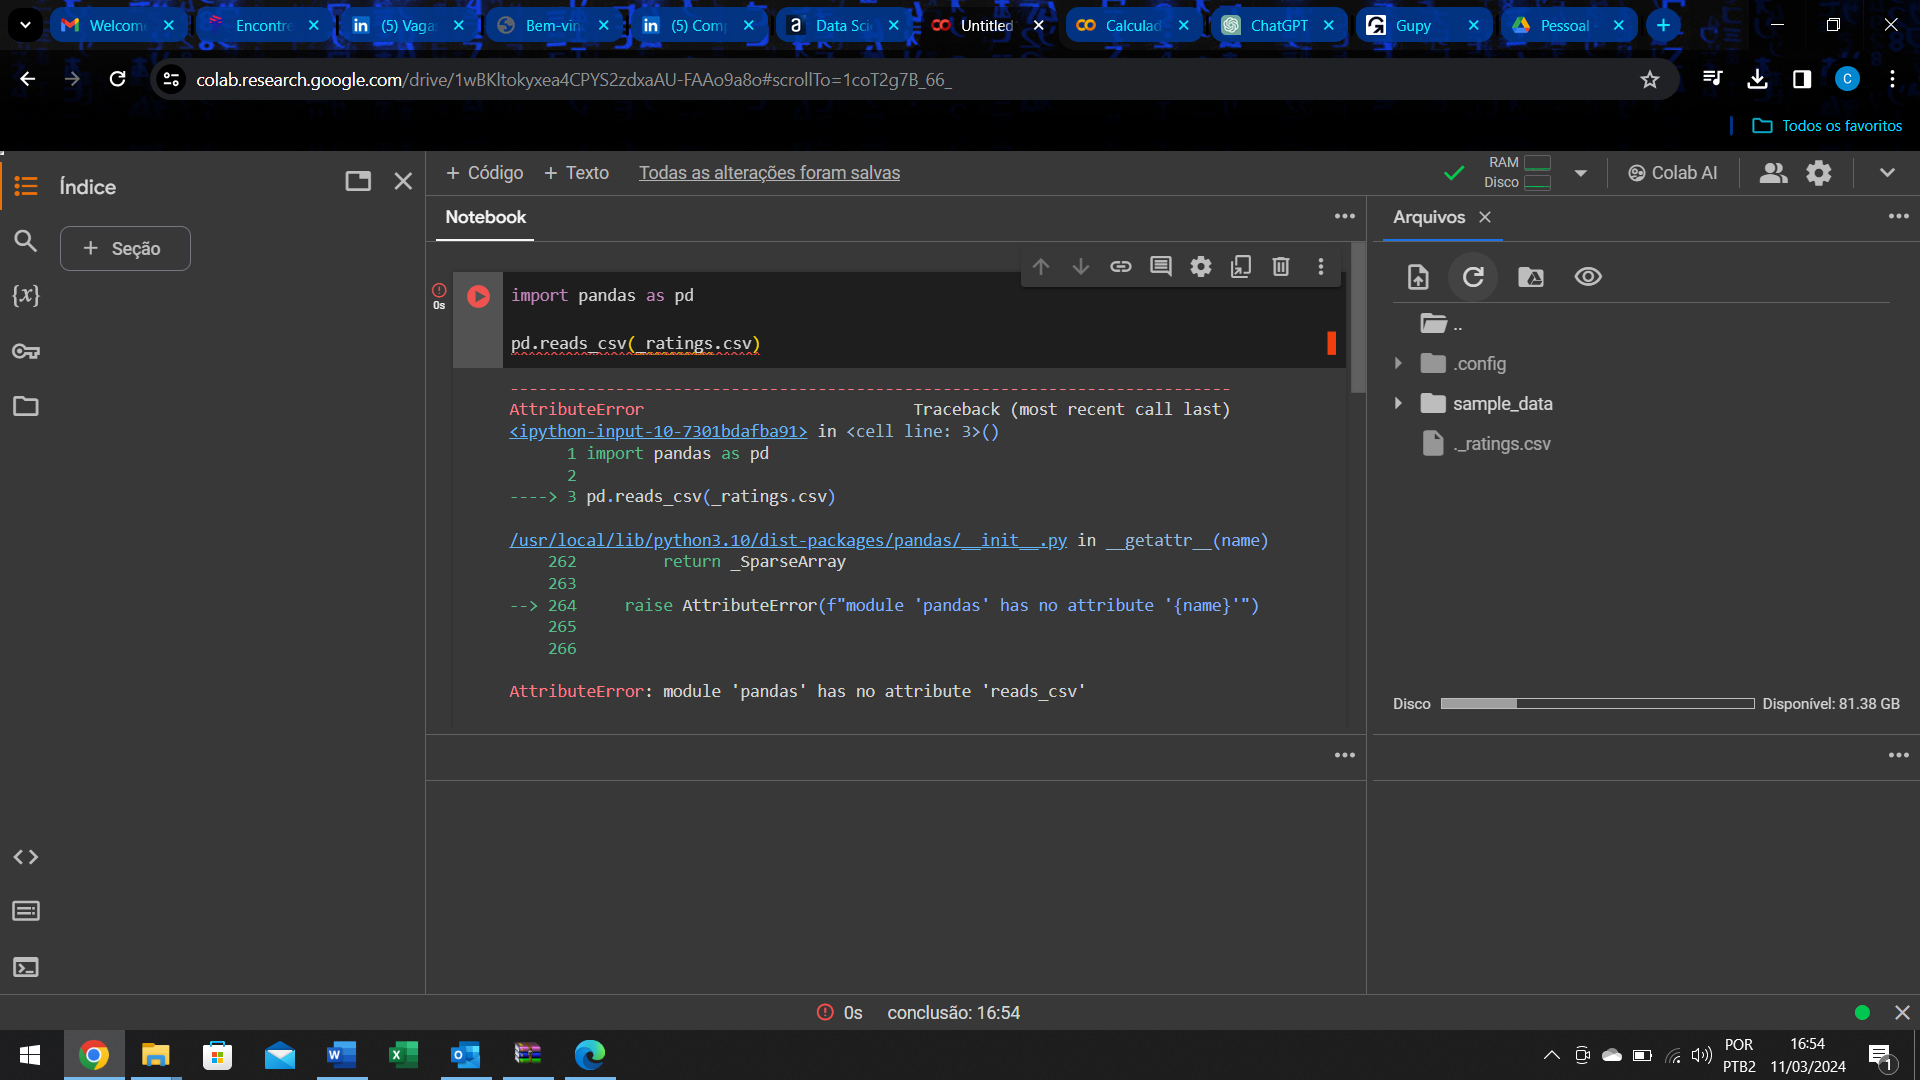This screenshot has height=1080, width=1920.
Task: Close the Arquivos tab
Action: (1485, 217)
